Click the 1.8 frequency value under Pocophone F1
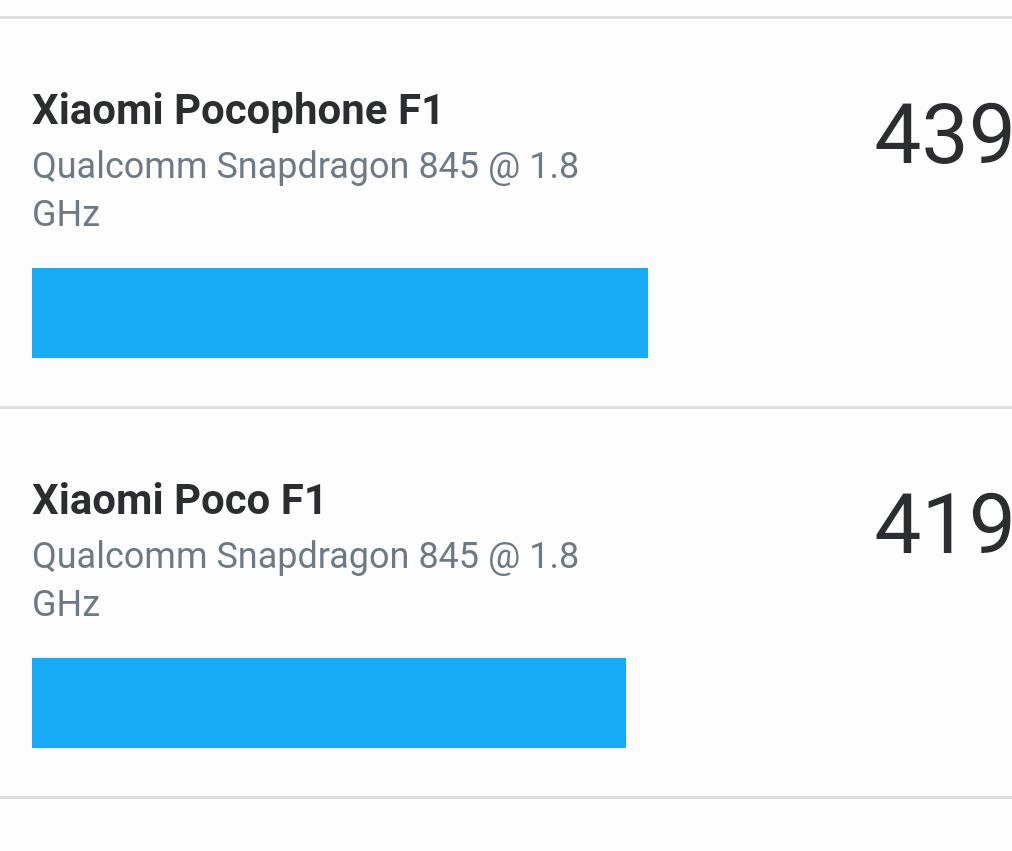 coord(554,166)
